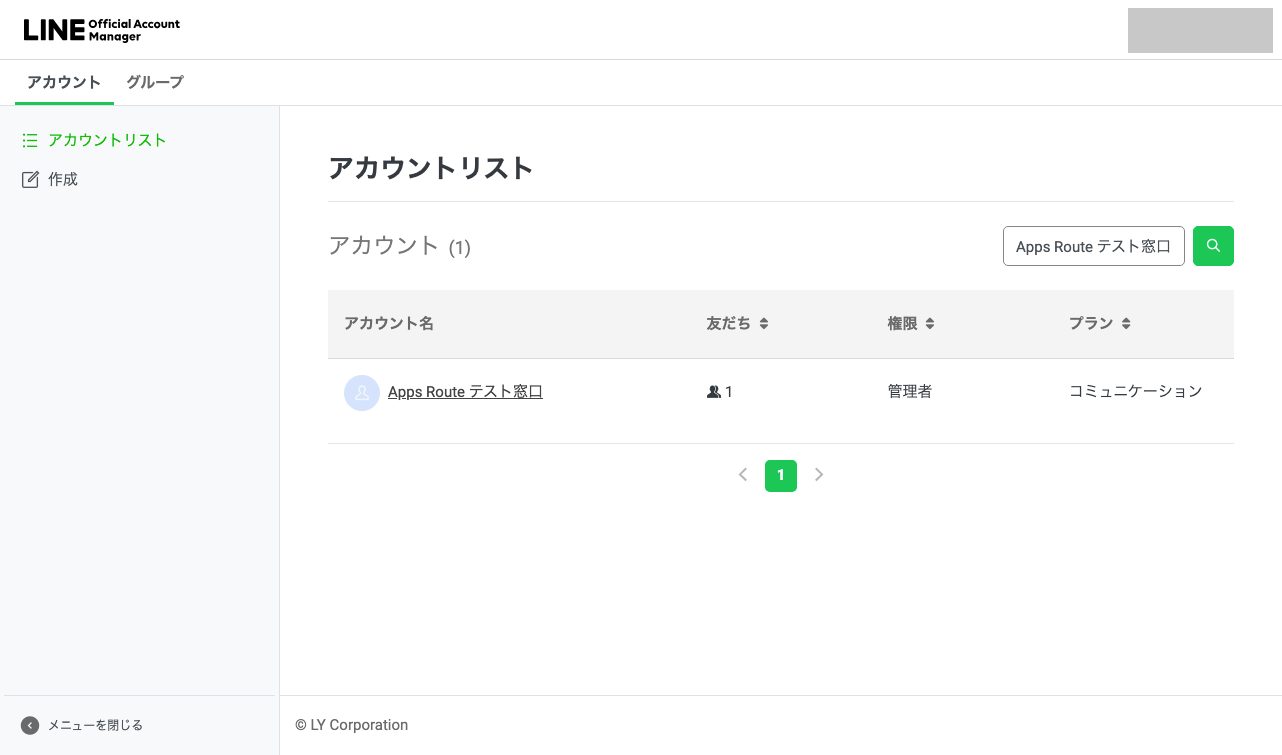Open the Apps Route テスト窓口 account link

click(465, 392)
